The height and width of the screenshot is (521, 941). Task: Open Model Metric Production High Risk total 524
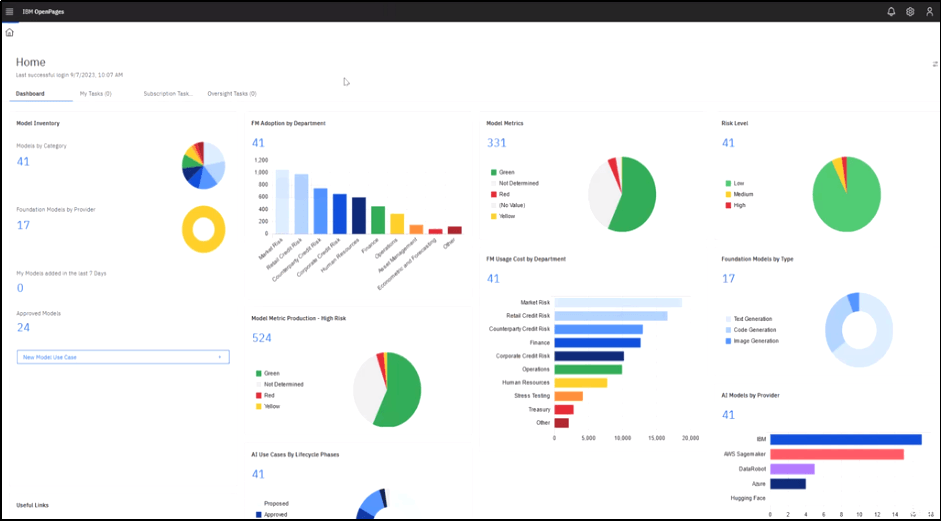[262, 338]
